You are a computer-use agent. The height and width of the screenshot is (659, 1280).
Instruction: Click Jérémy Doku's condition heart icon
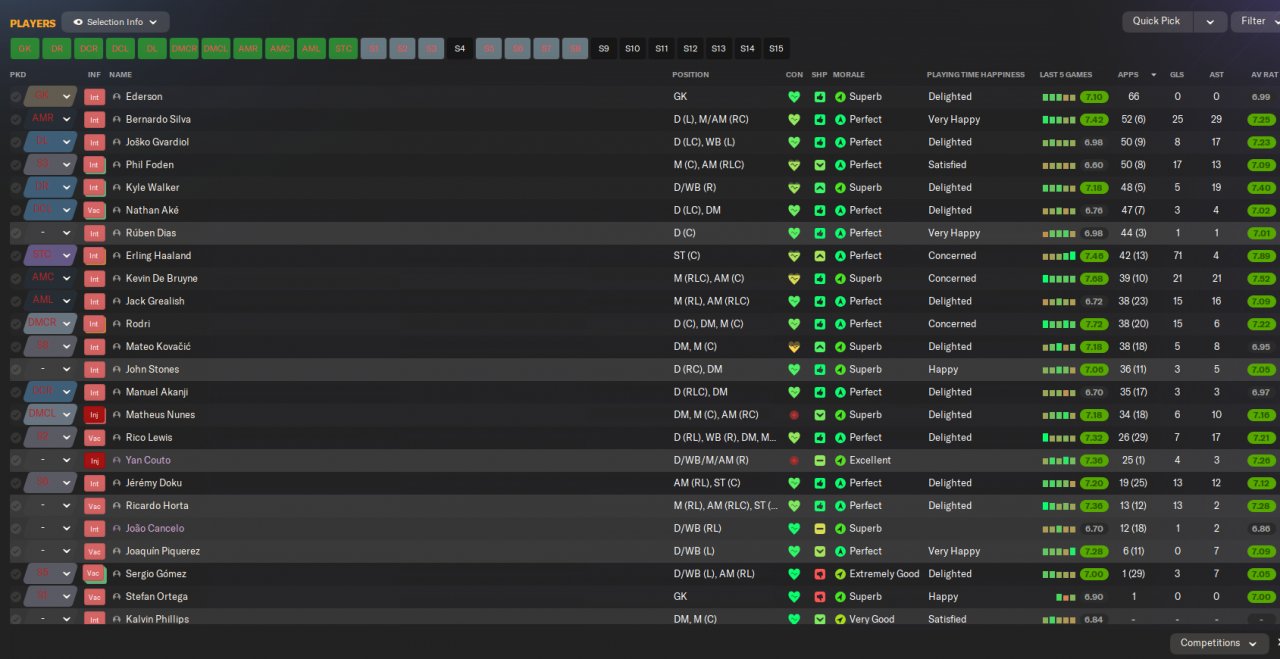click(x=794, y=483)
